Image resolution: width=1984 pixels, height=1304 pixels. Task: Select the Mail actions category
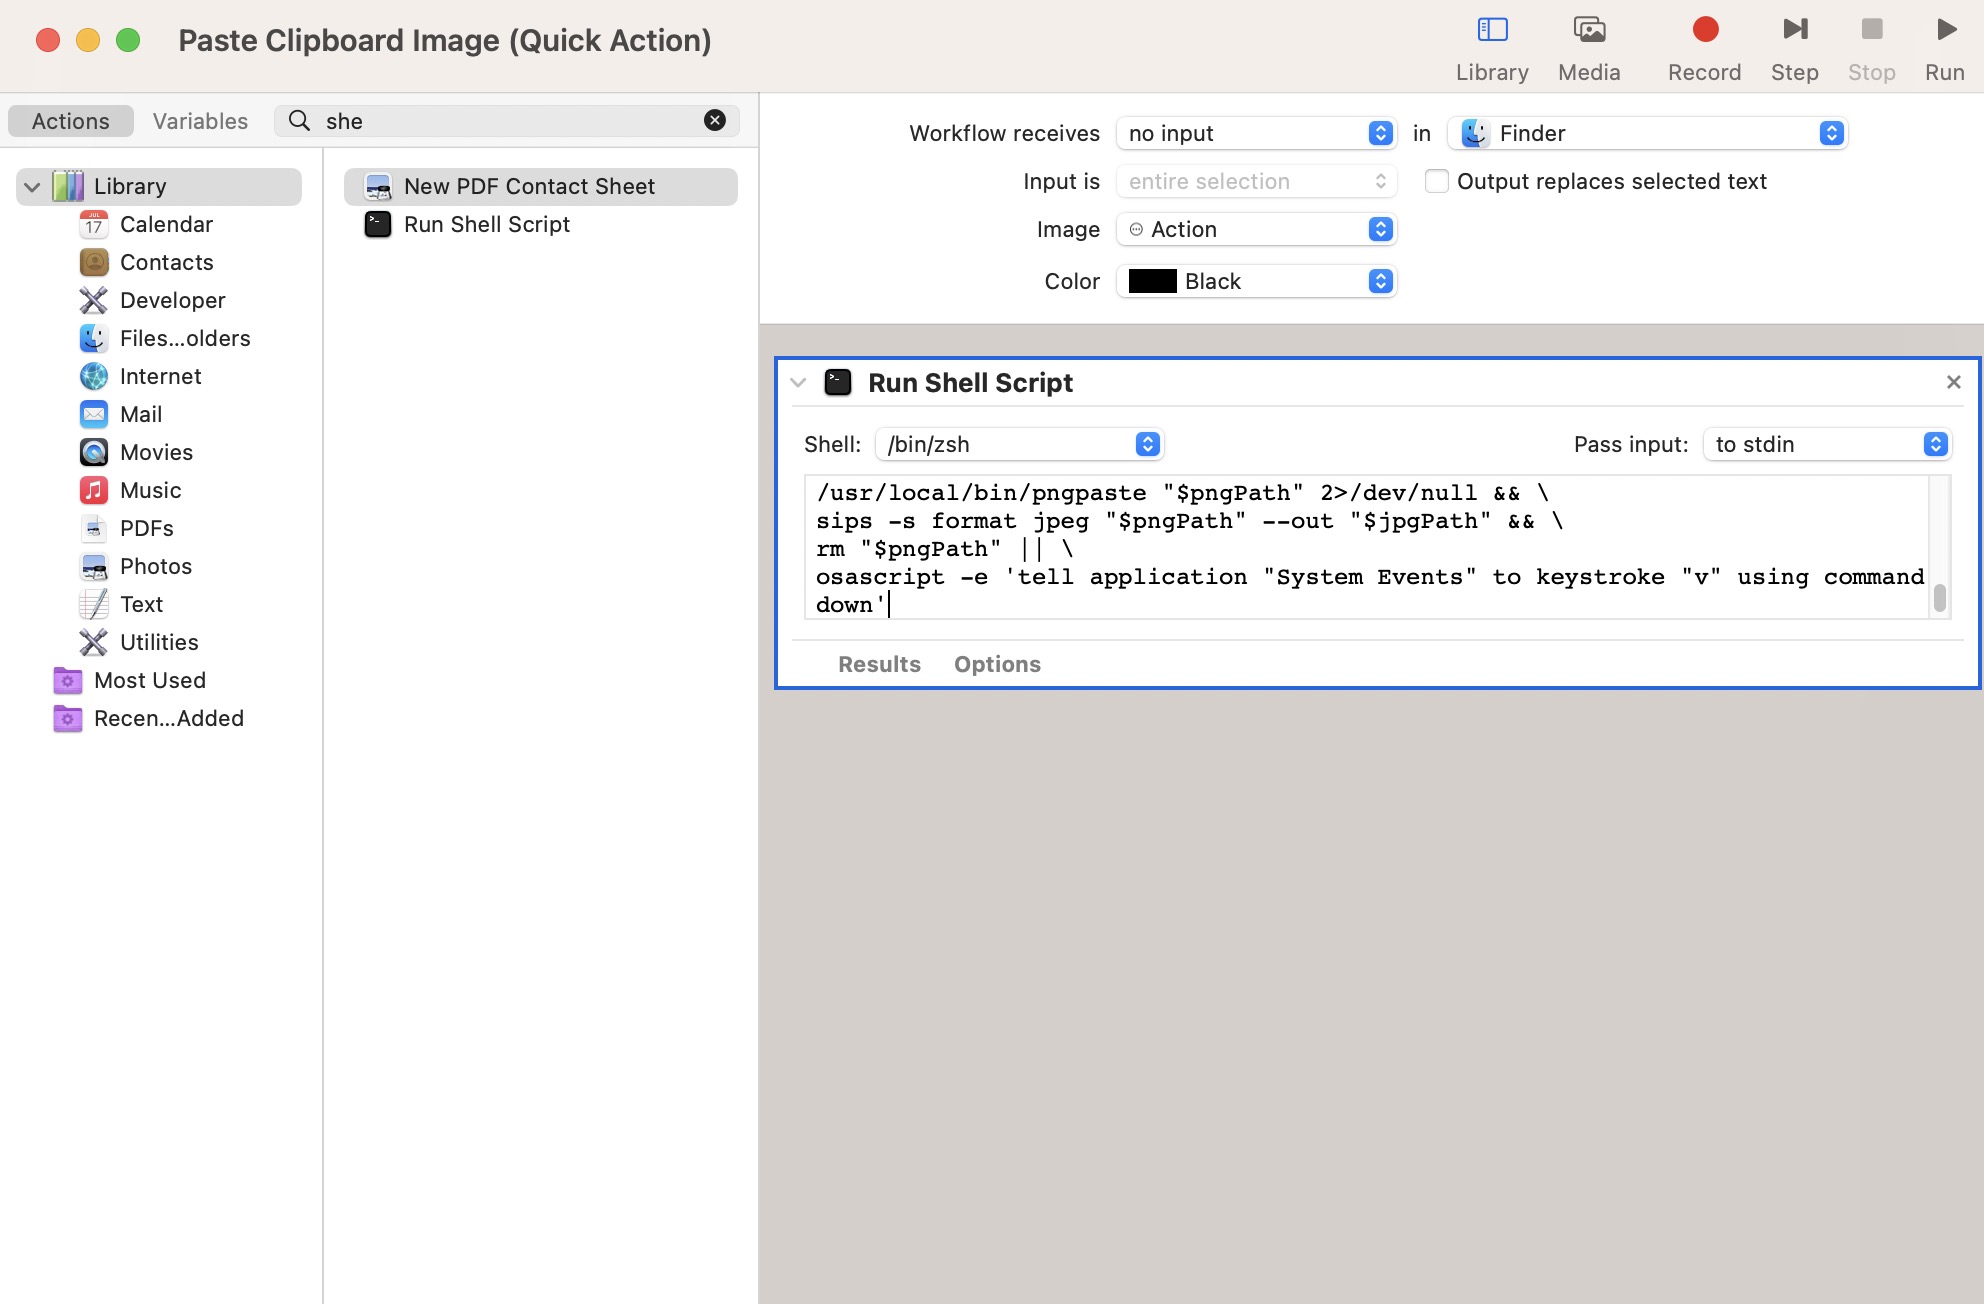tap(140, 414)
